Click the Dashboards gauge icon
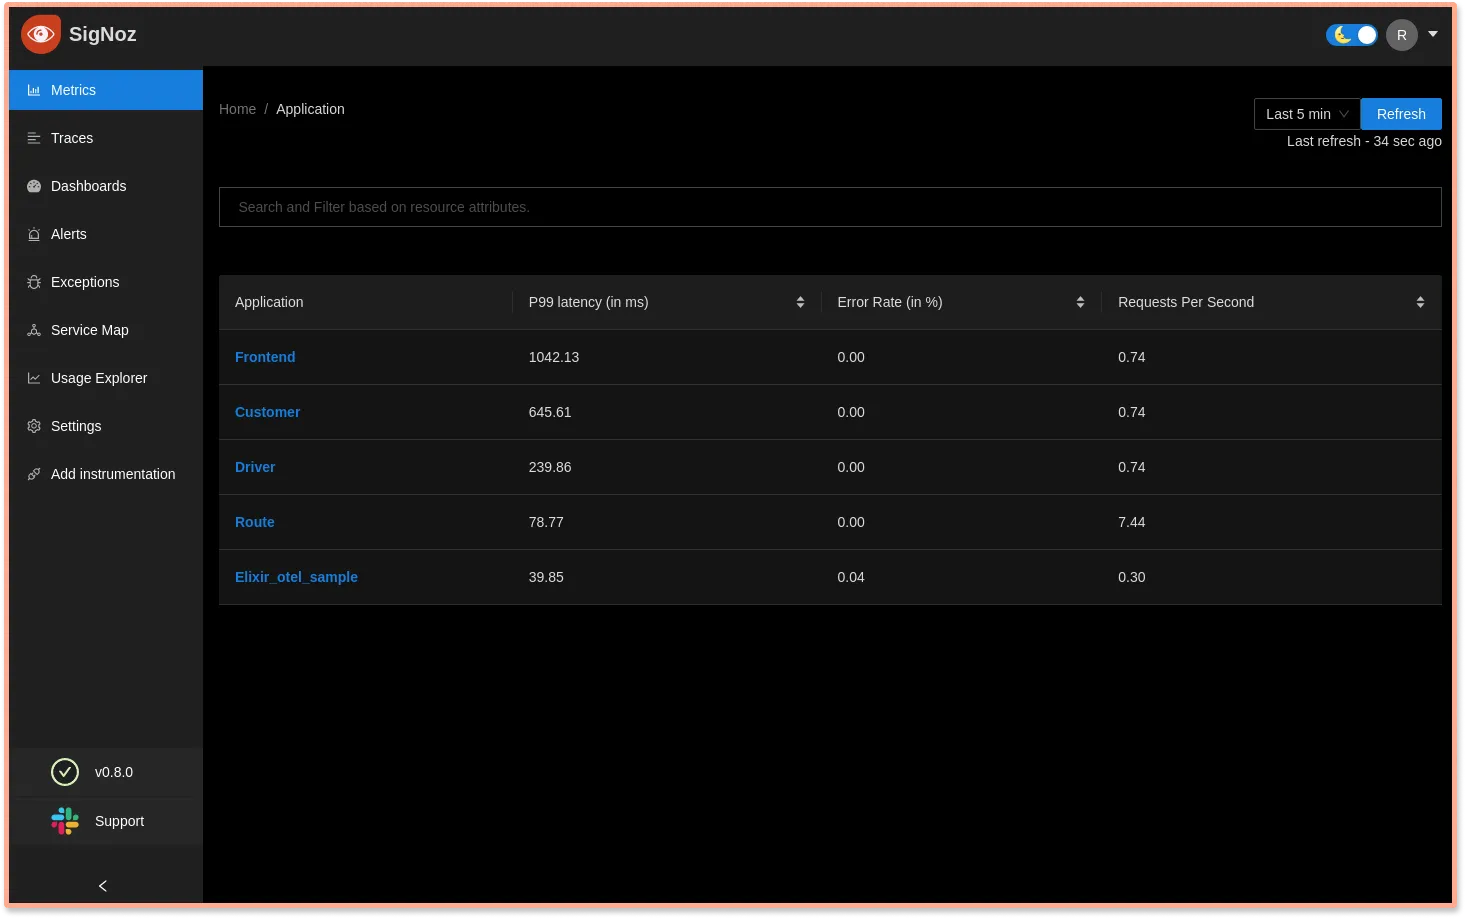The width and height of the screenshot is (1465, 918). click(x=34, y=186)
